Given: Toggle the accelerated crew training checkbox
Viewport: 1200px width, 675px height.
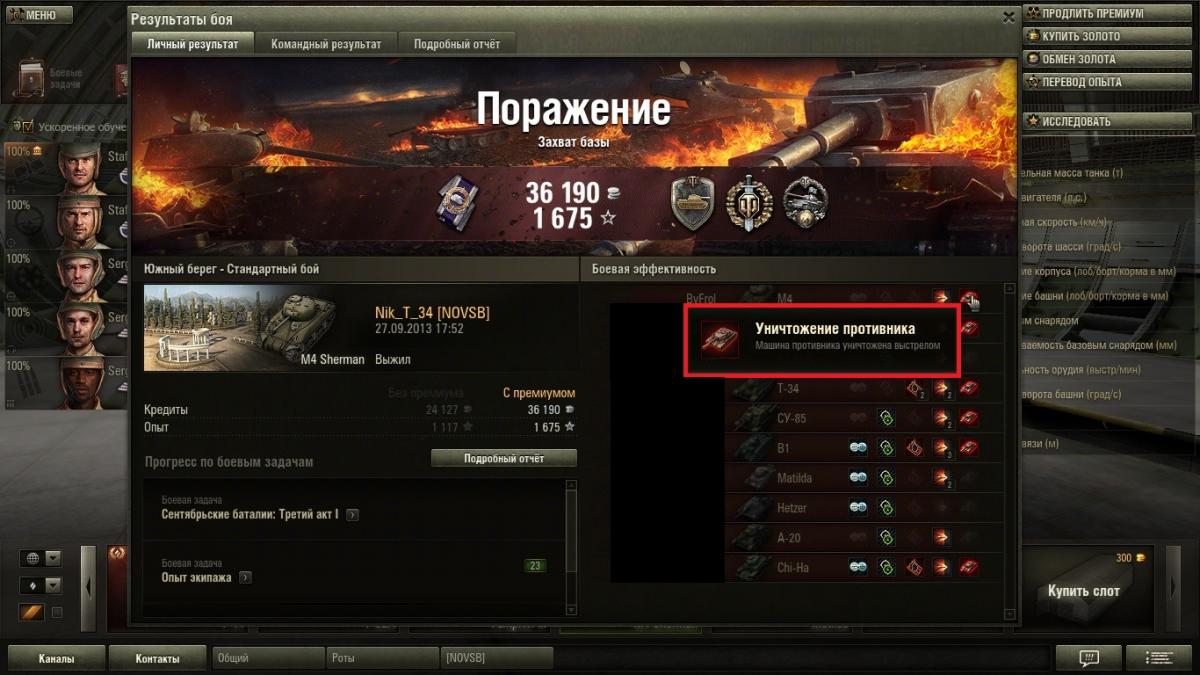Looking at the screenshot, I should coord(27,127).
